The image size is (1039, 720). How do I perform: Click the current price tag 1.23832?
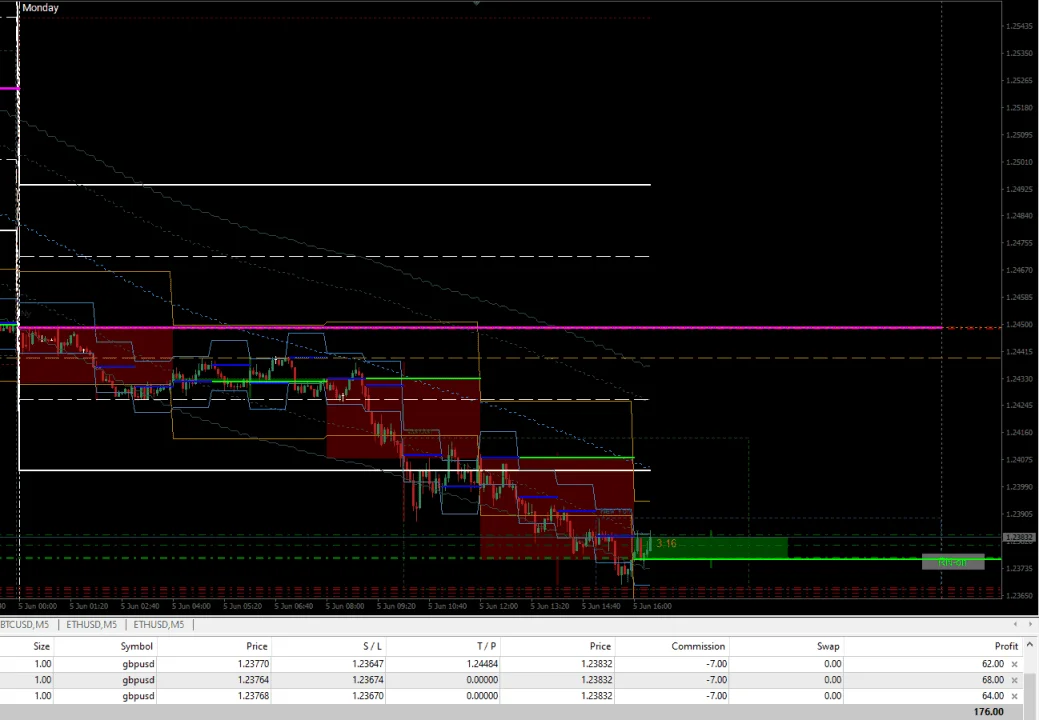tap(1019, 537)
